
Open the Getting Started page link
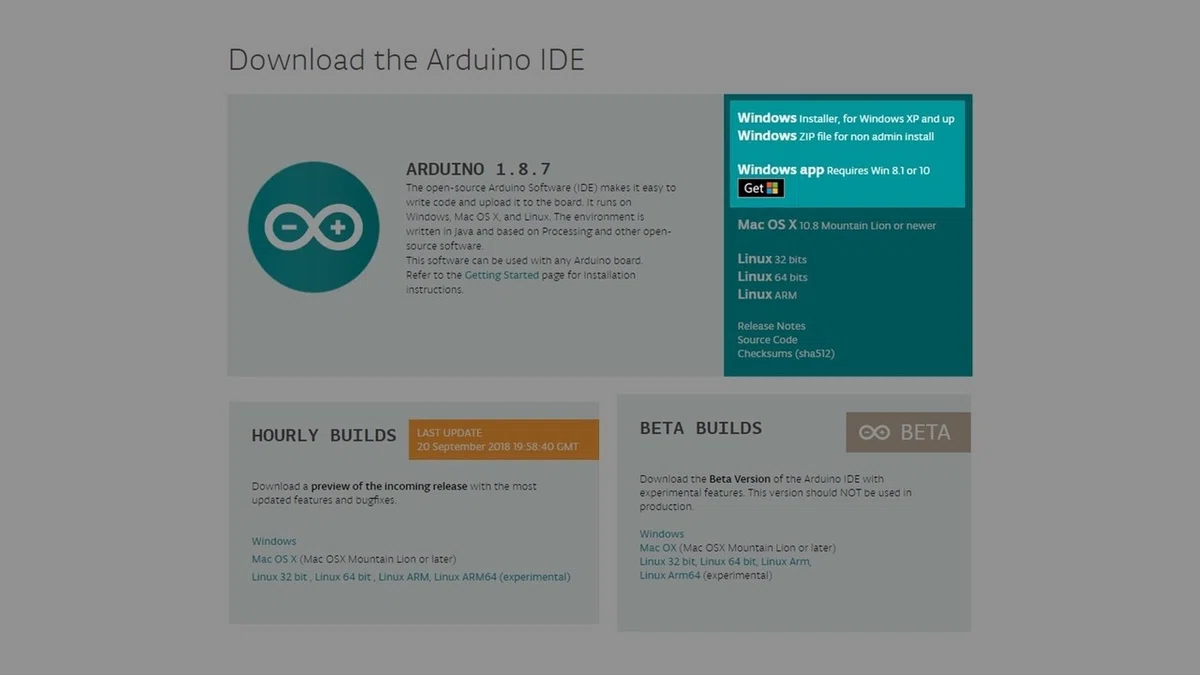tap(501, 275)
